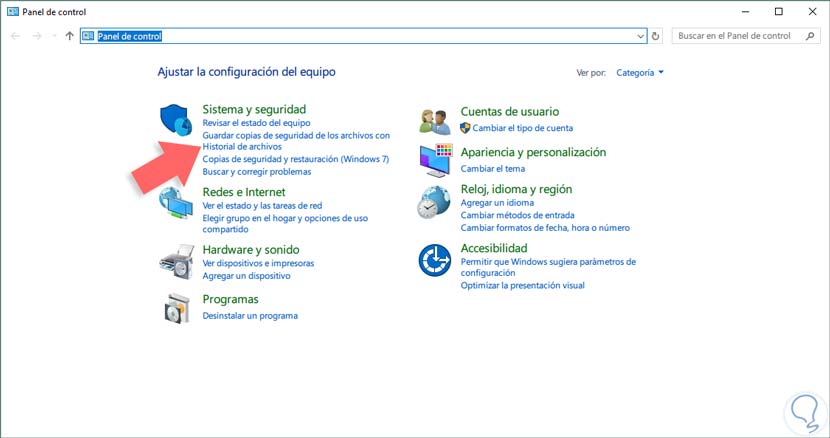Click Agregar un idioma
This screenshot has width=830, height=438.
[497, 203]
